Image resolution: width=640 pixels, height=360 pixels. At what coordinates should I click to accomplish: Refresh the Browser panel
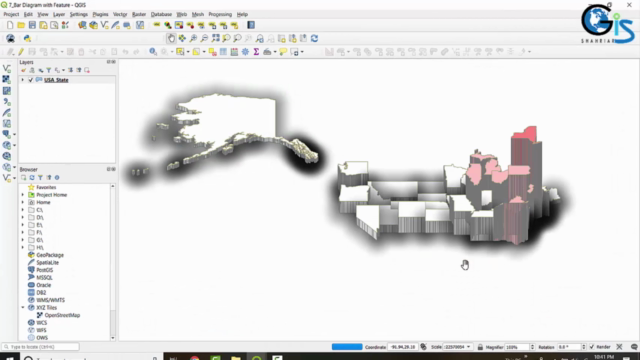coord(32,178)
